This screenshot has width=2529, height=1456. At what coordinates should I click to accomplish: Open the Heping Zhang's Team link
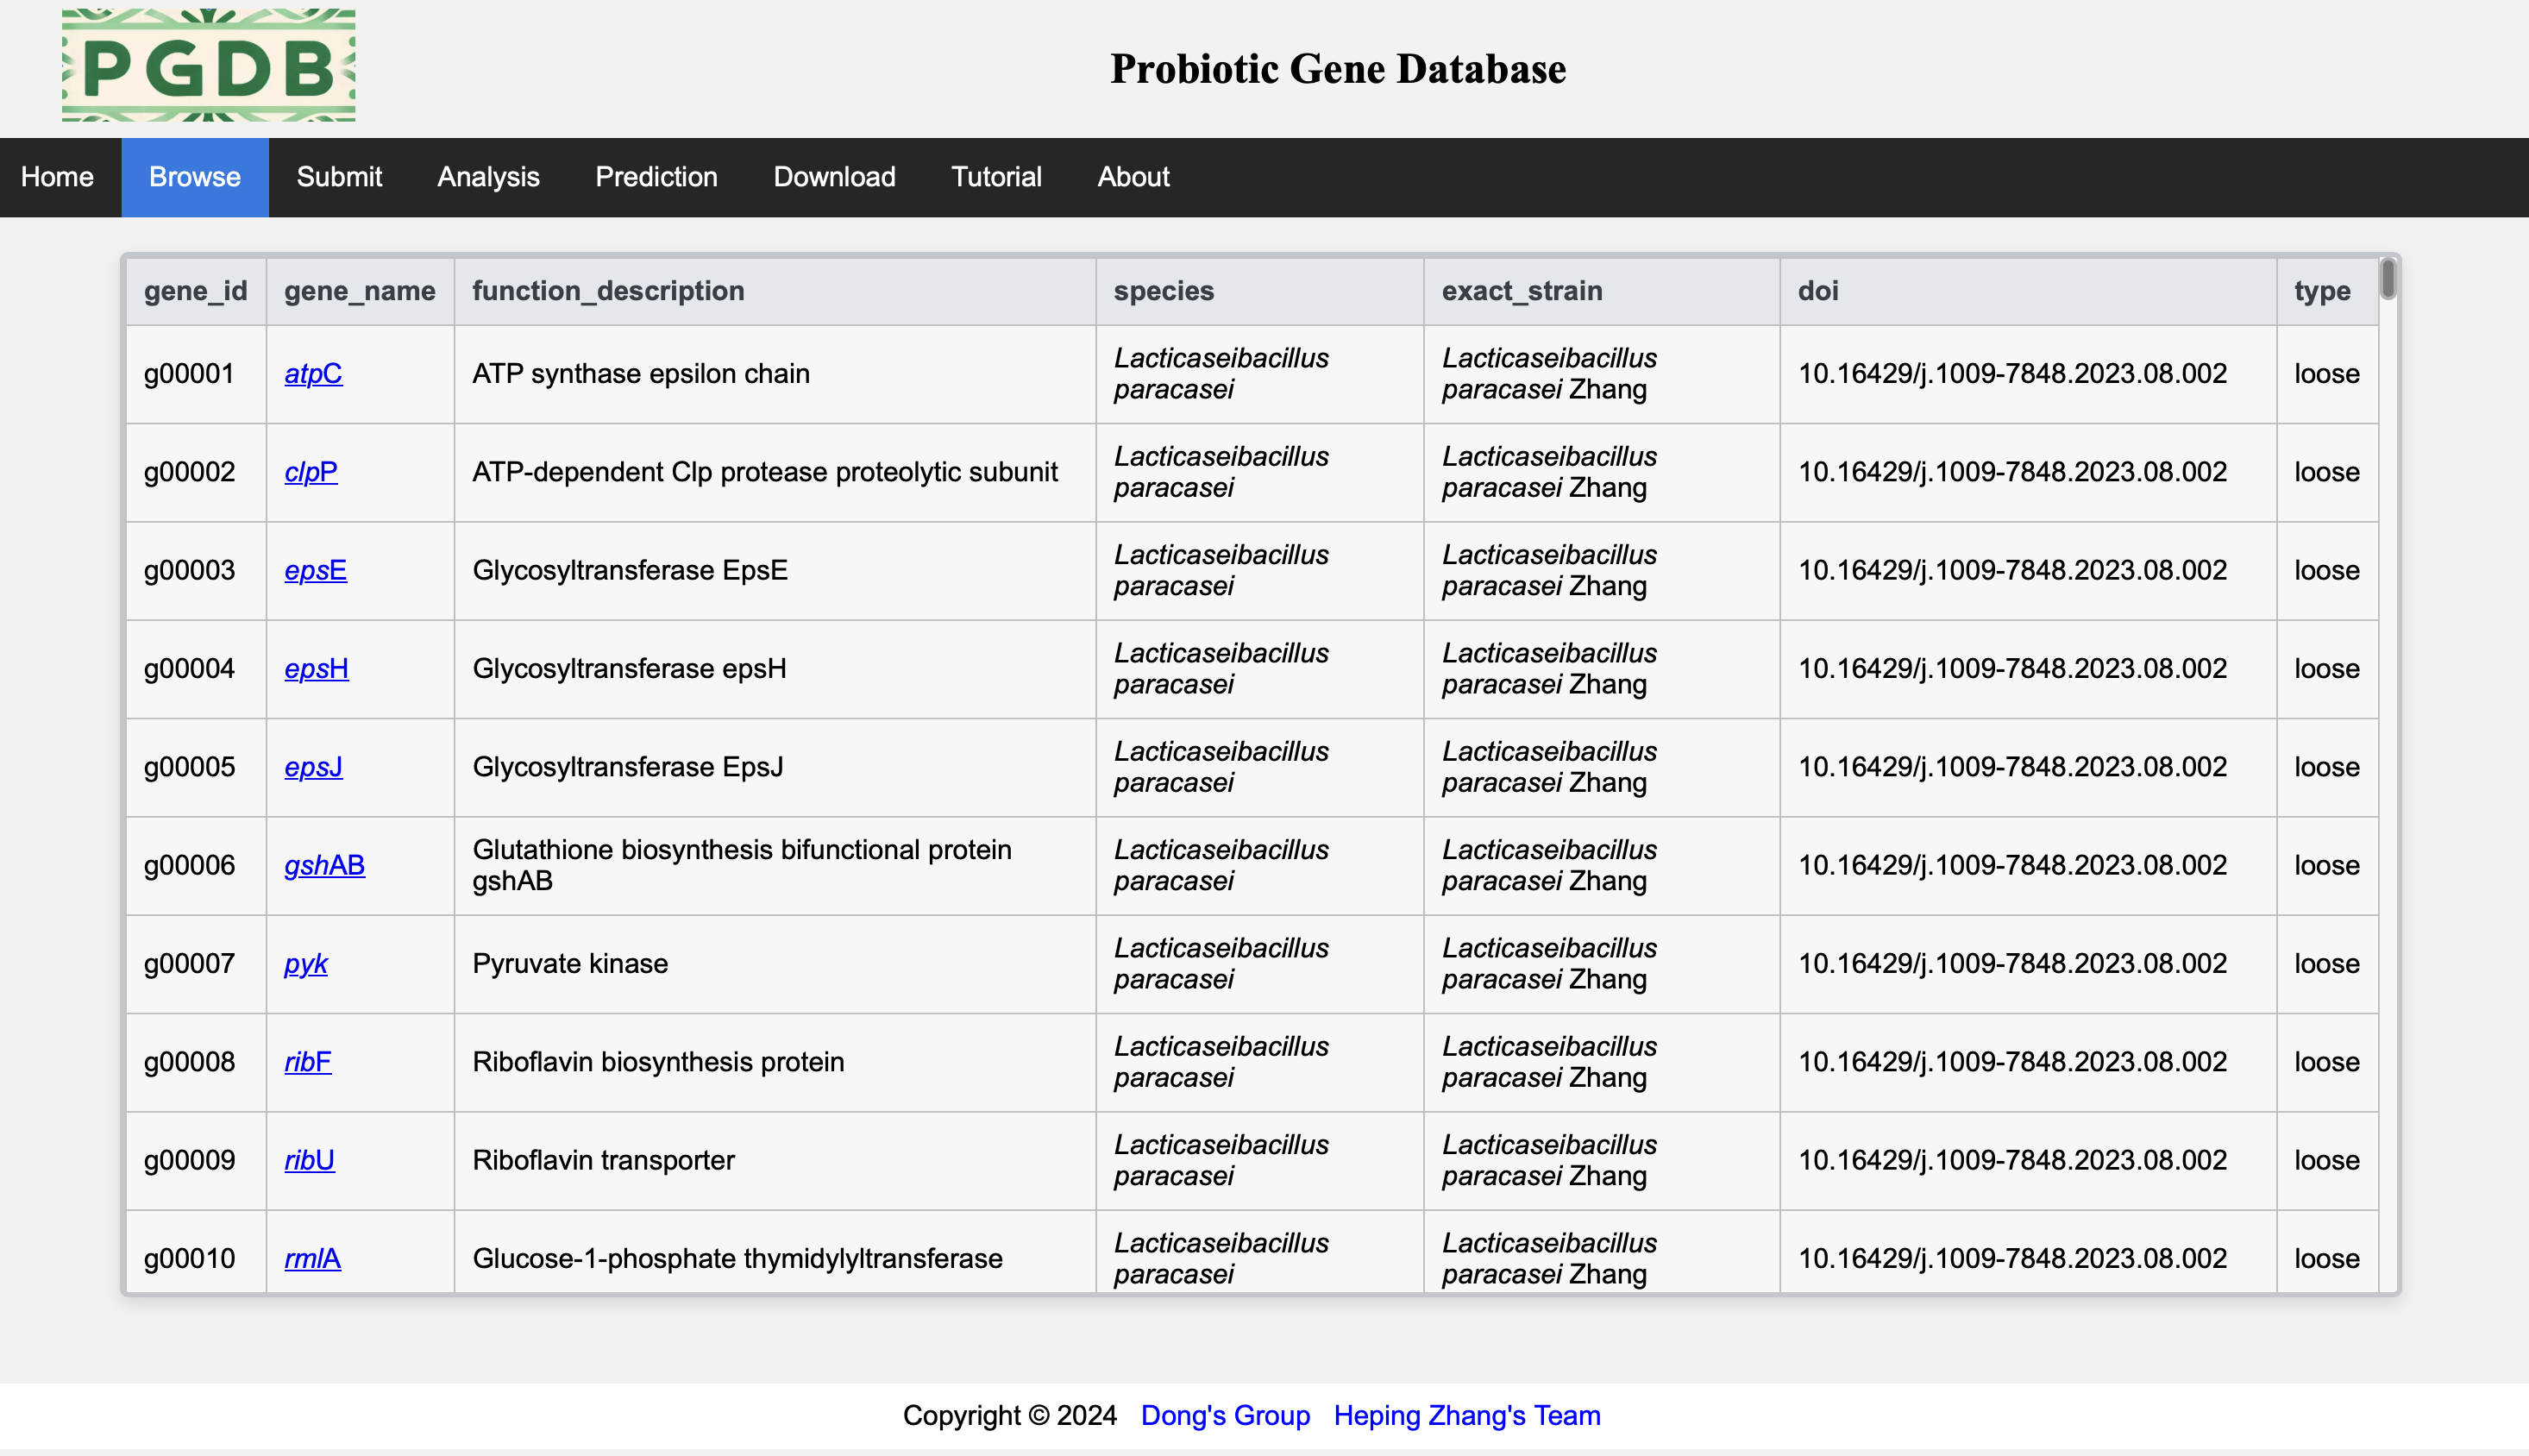tap(1467, 1416)
